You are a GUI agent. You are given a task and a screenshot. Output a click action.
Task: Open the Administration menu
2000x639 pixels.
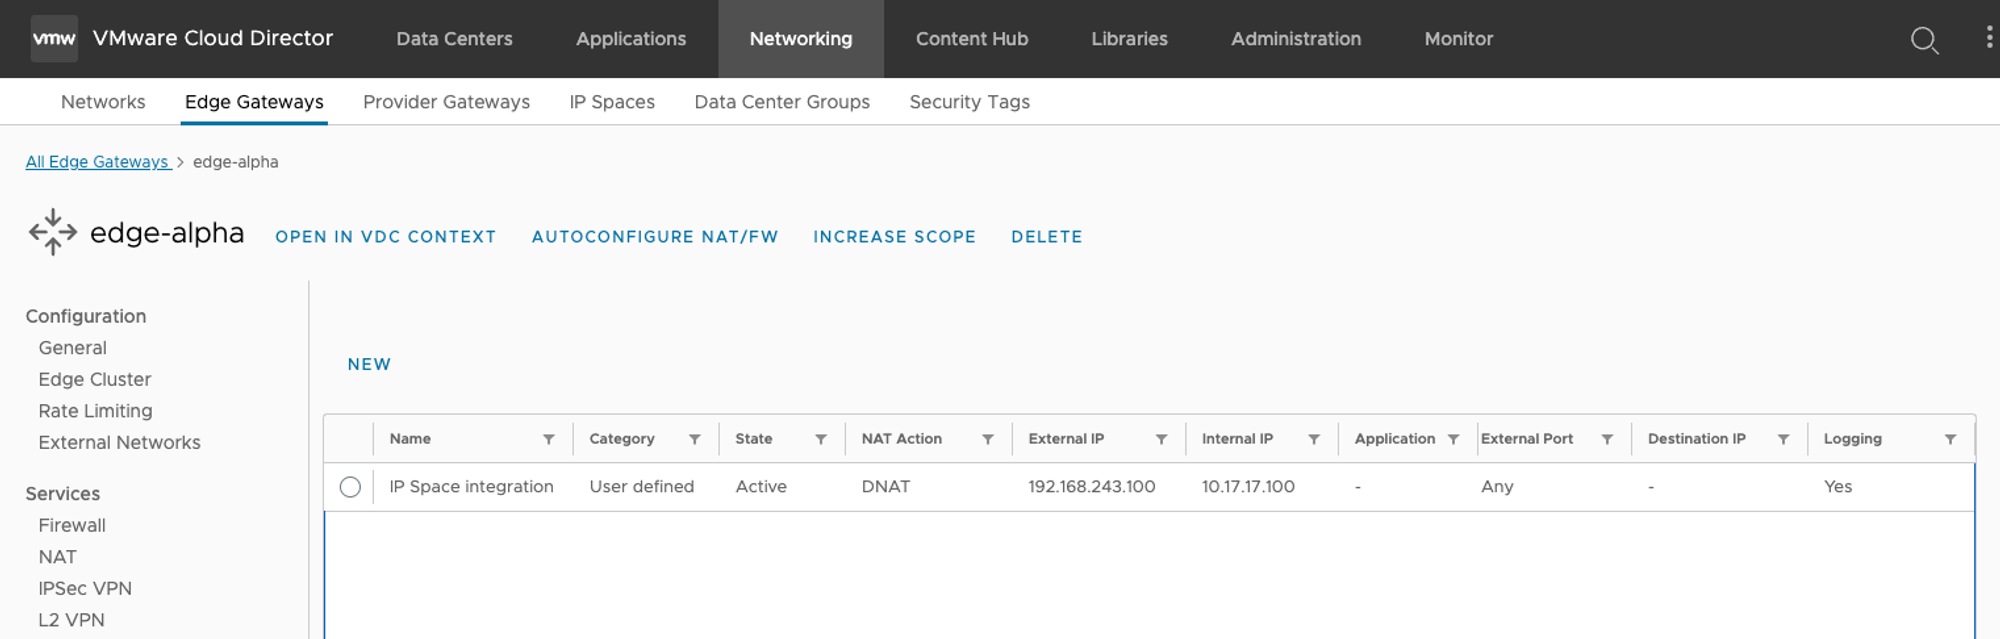pos(1295,39)
